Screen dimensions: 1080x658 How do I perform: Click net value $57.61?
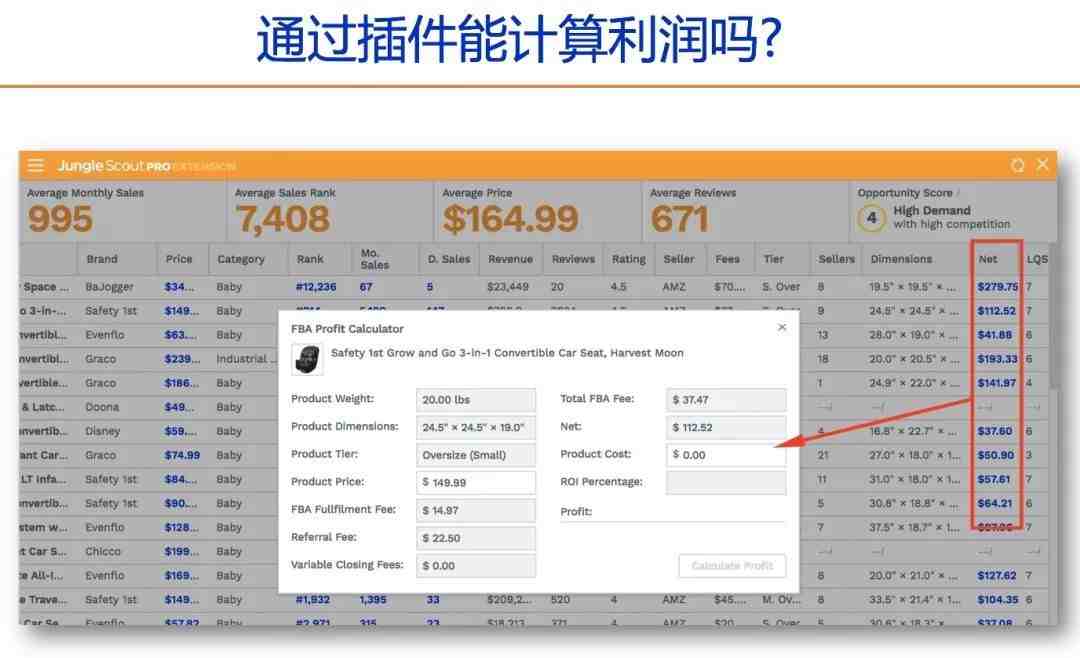click(x=994, y=480)
